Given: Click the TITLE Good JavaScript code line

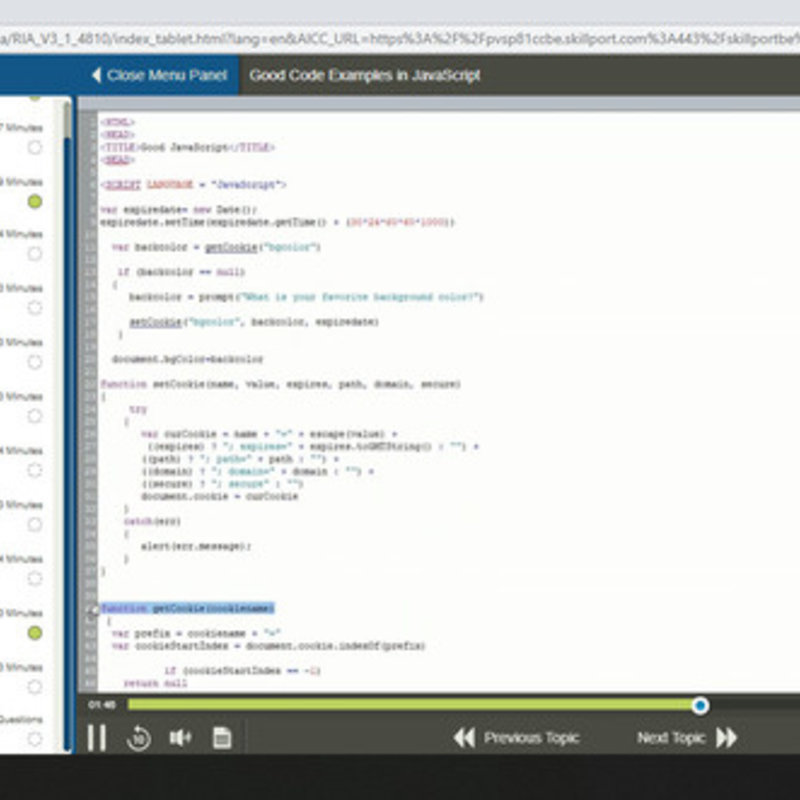Looking at the screenshot, I should coord(187,147).
